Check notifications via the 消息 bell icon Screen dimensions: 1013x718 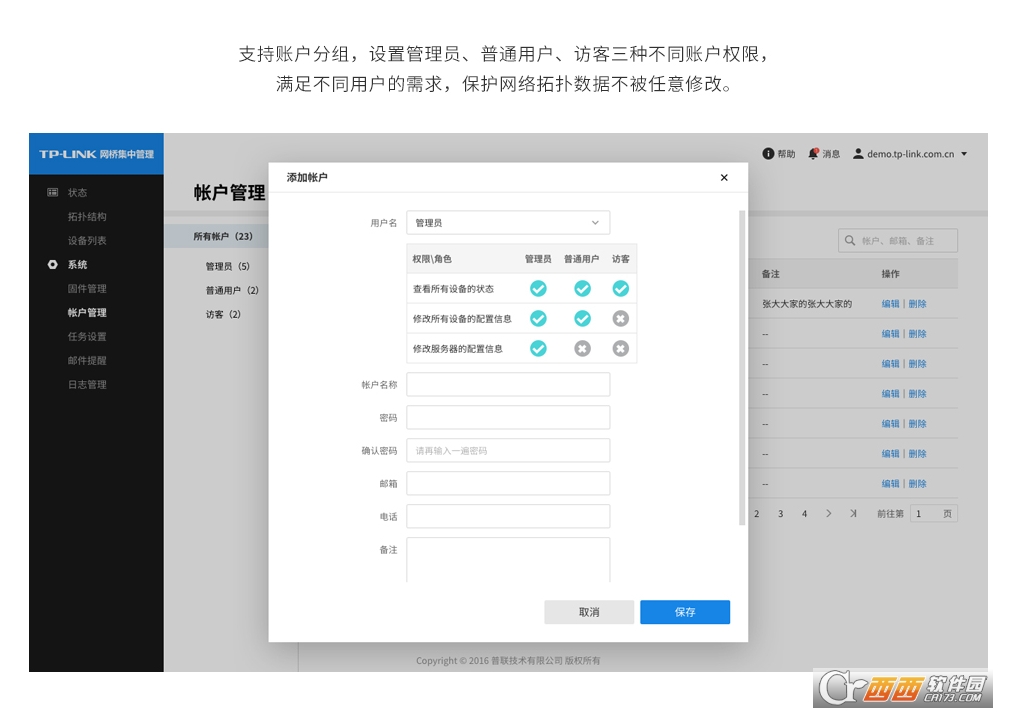click(811, 154)
